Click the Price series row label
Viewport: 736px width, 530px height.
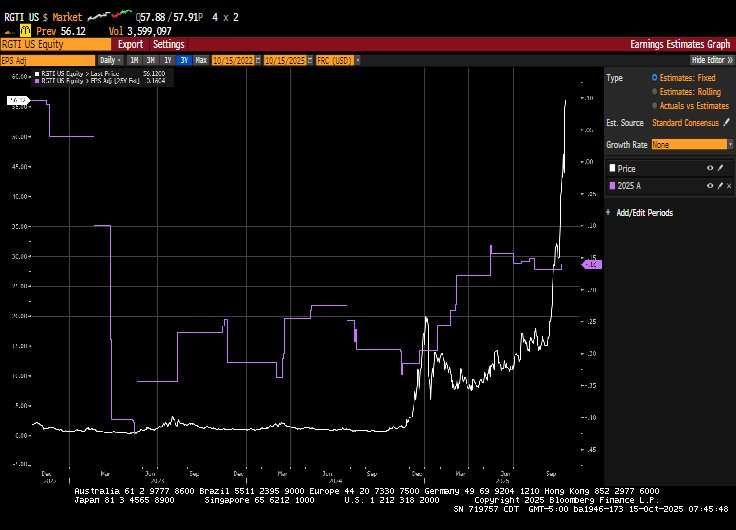[x=626, y=168]
